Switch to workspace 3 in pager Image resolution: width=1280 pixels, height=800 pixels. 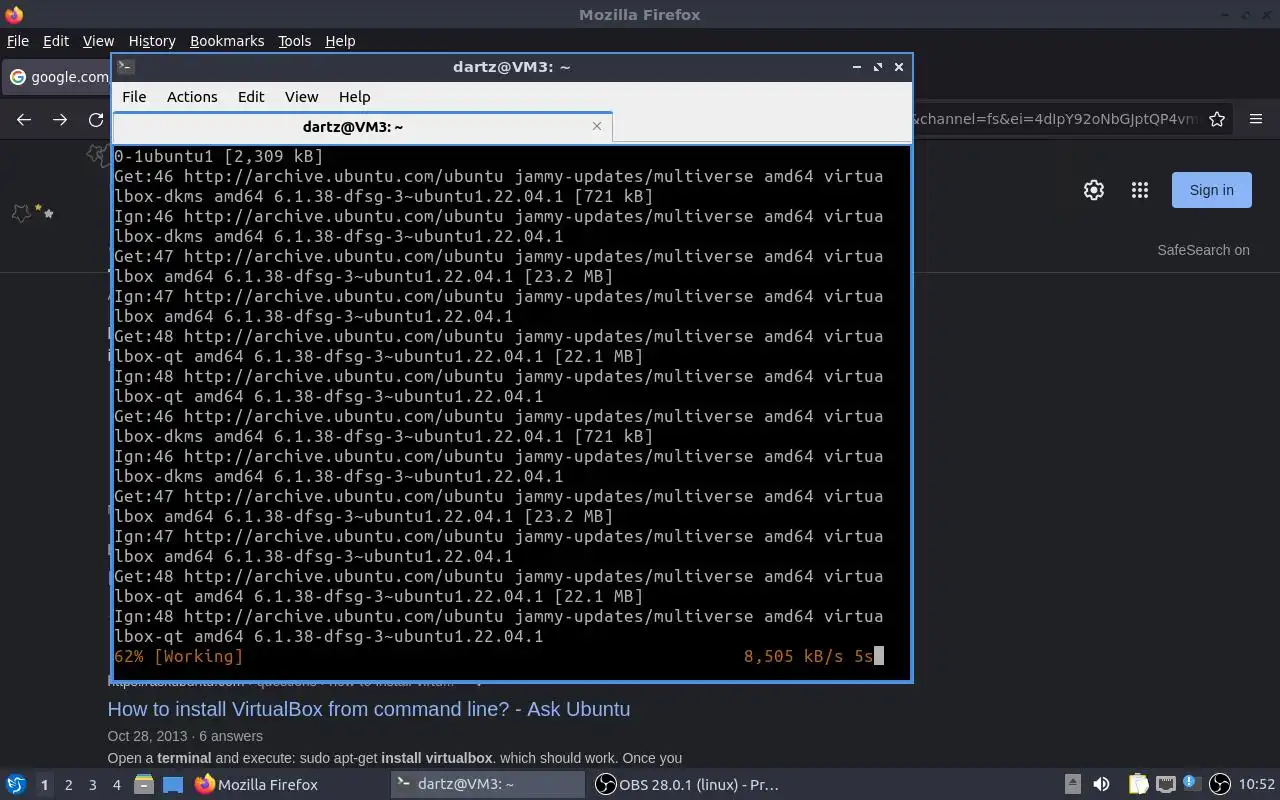(x=92, y=785)
